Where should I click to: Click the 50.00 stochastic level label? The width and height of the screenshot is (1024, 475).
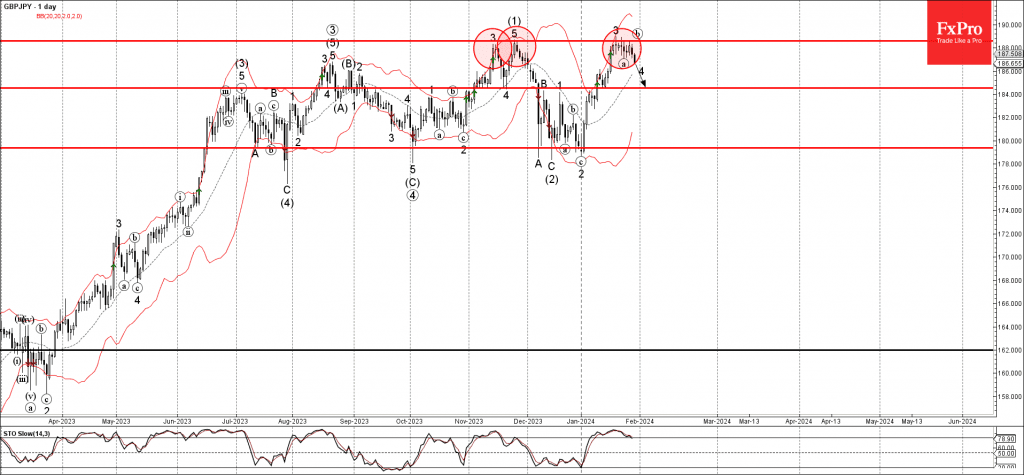point(1006,451)
